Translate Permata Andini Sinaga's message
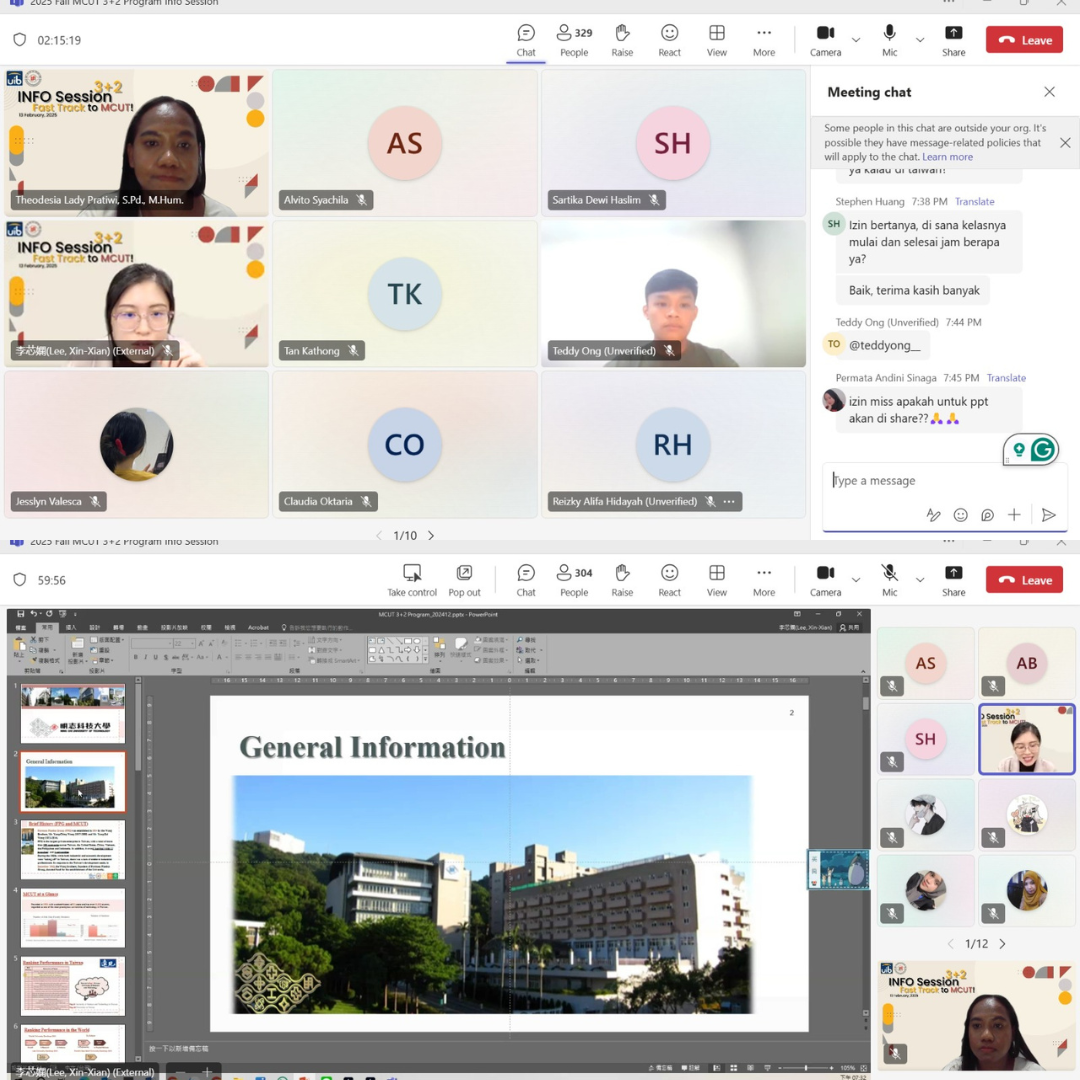The image size is (1080, 1080). [1006, 378]
